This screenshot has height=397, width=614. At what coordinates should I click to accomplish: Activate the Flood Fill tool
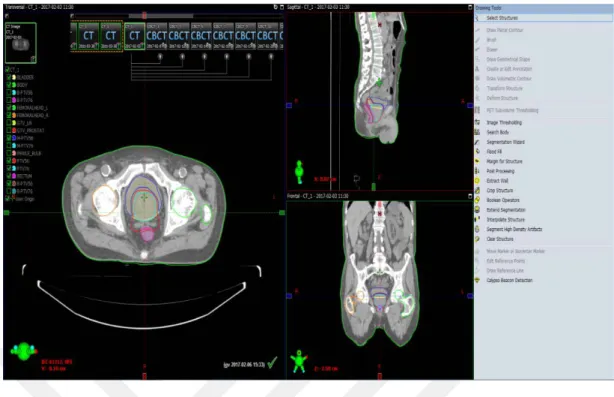(494, 152)
